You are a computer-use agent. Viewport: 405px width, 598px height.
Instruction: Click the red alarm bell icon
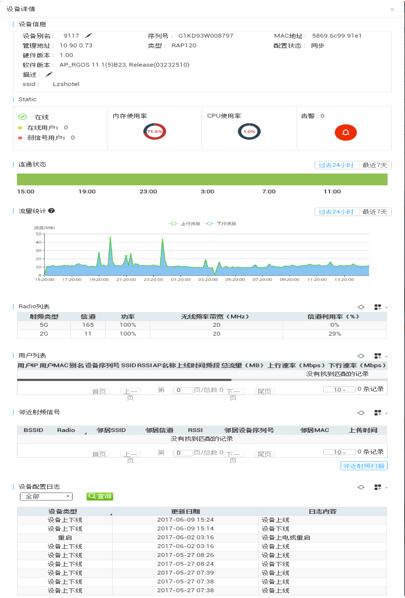click(346, 132)
